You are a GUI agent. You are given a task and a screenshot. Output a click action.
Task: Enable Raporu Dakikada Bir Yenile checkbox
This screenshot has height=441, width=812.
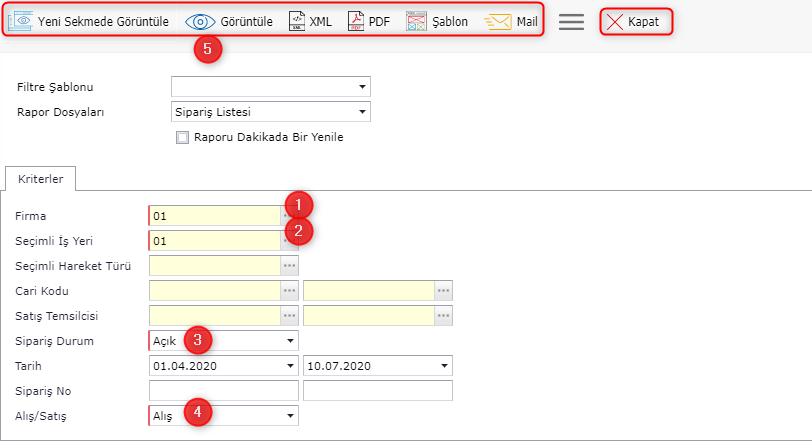[x=182, y=137]
